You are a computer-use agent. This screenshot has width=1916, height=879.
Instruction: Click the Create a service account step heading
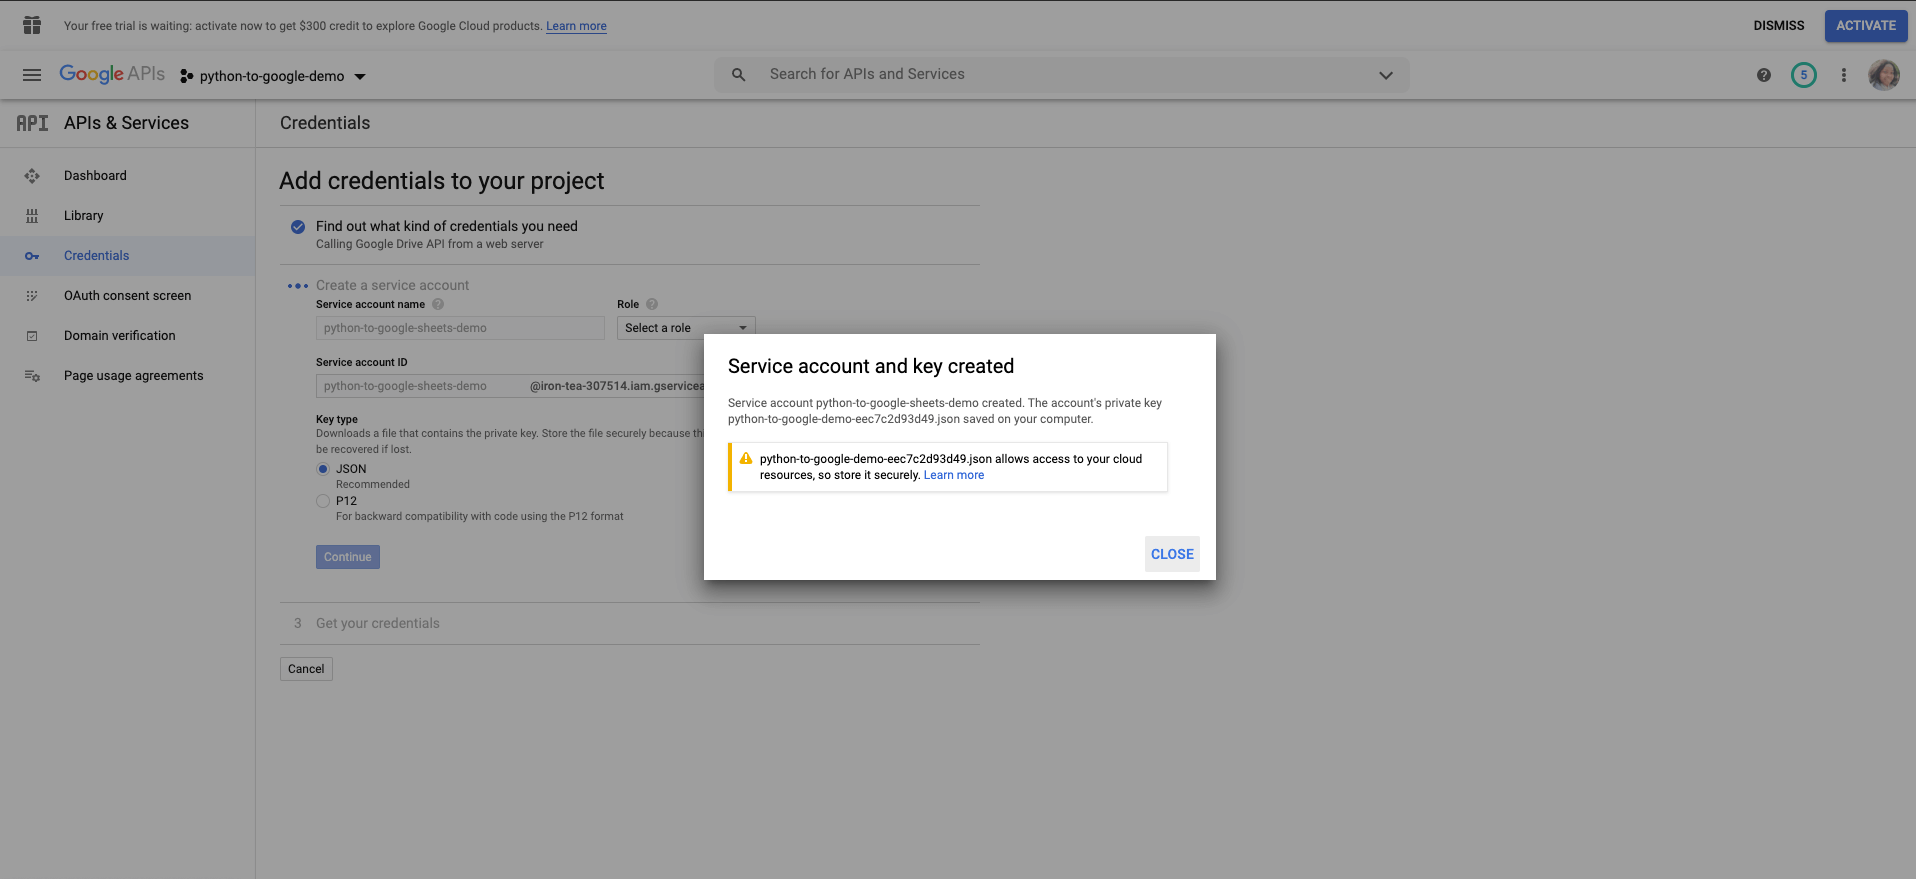tap(392, 285)
